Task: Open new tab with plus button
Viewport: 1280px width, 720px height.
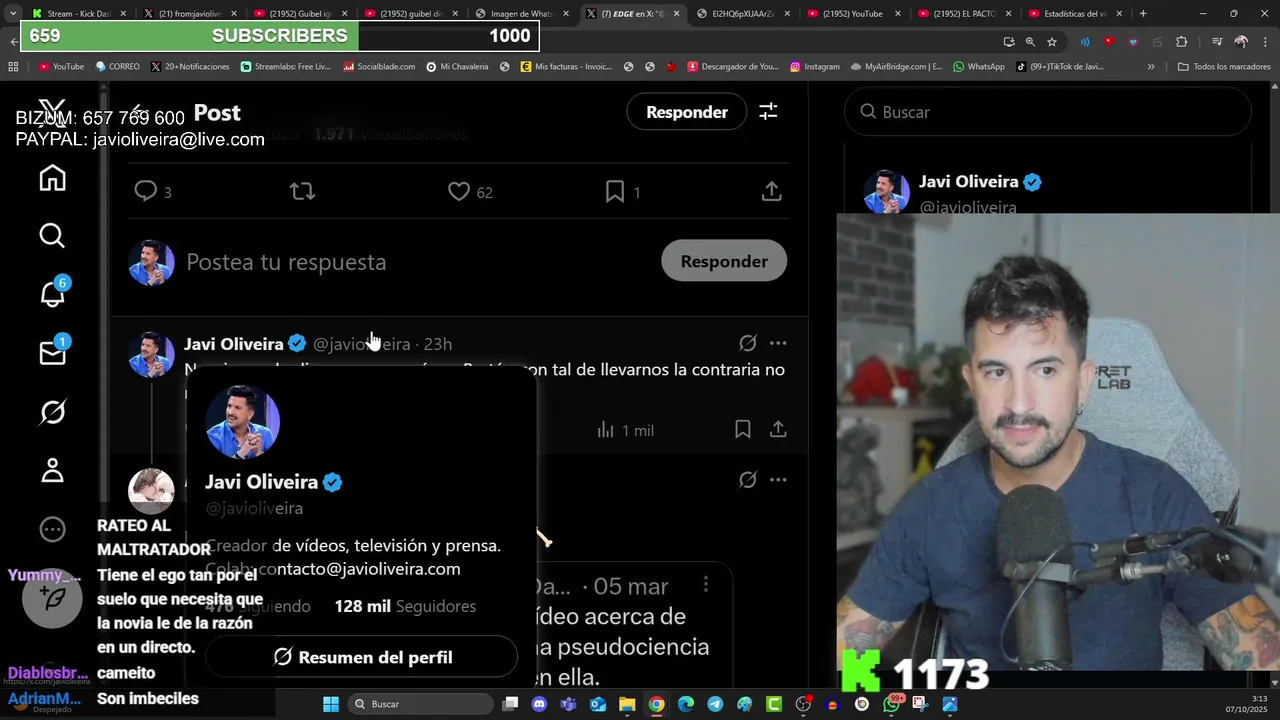Action: point(1143,13)
